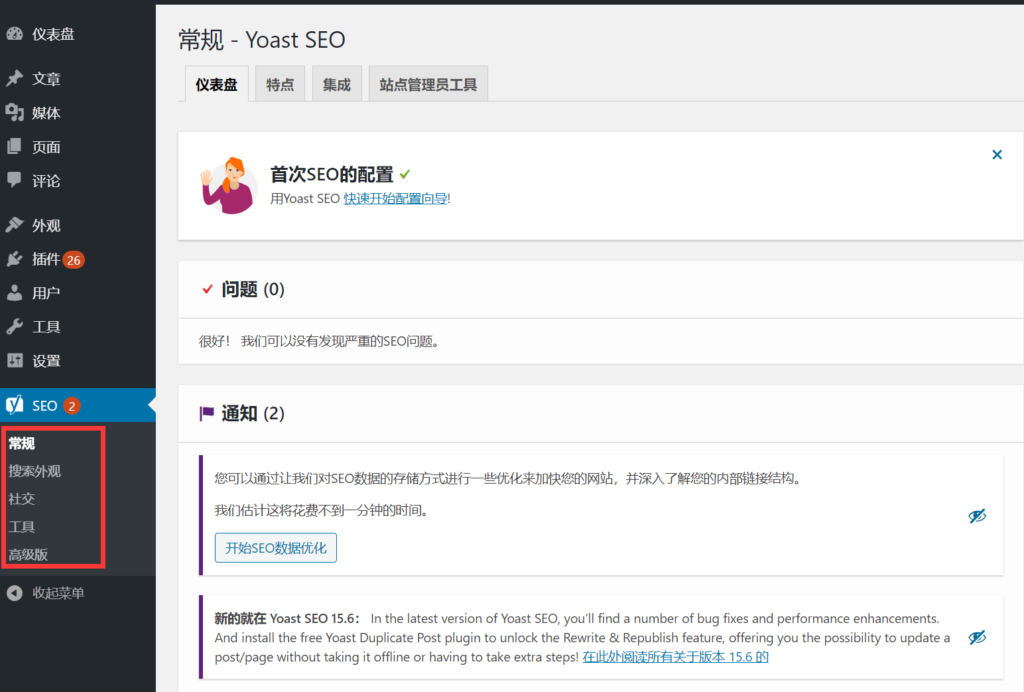1024x692 pixels.
Task: Click the 评论 comment bubble icon
Action: (x=14, y=180)
